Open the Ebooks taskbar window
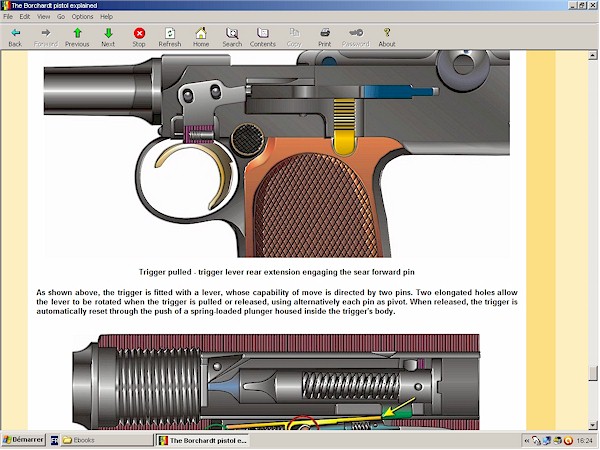This screenshot has width=600, height=450. tap(107, 440)
